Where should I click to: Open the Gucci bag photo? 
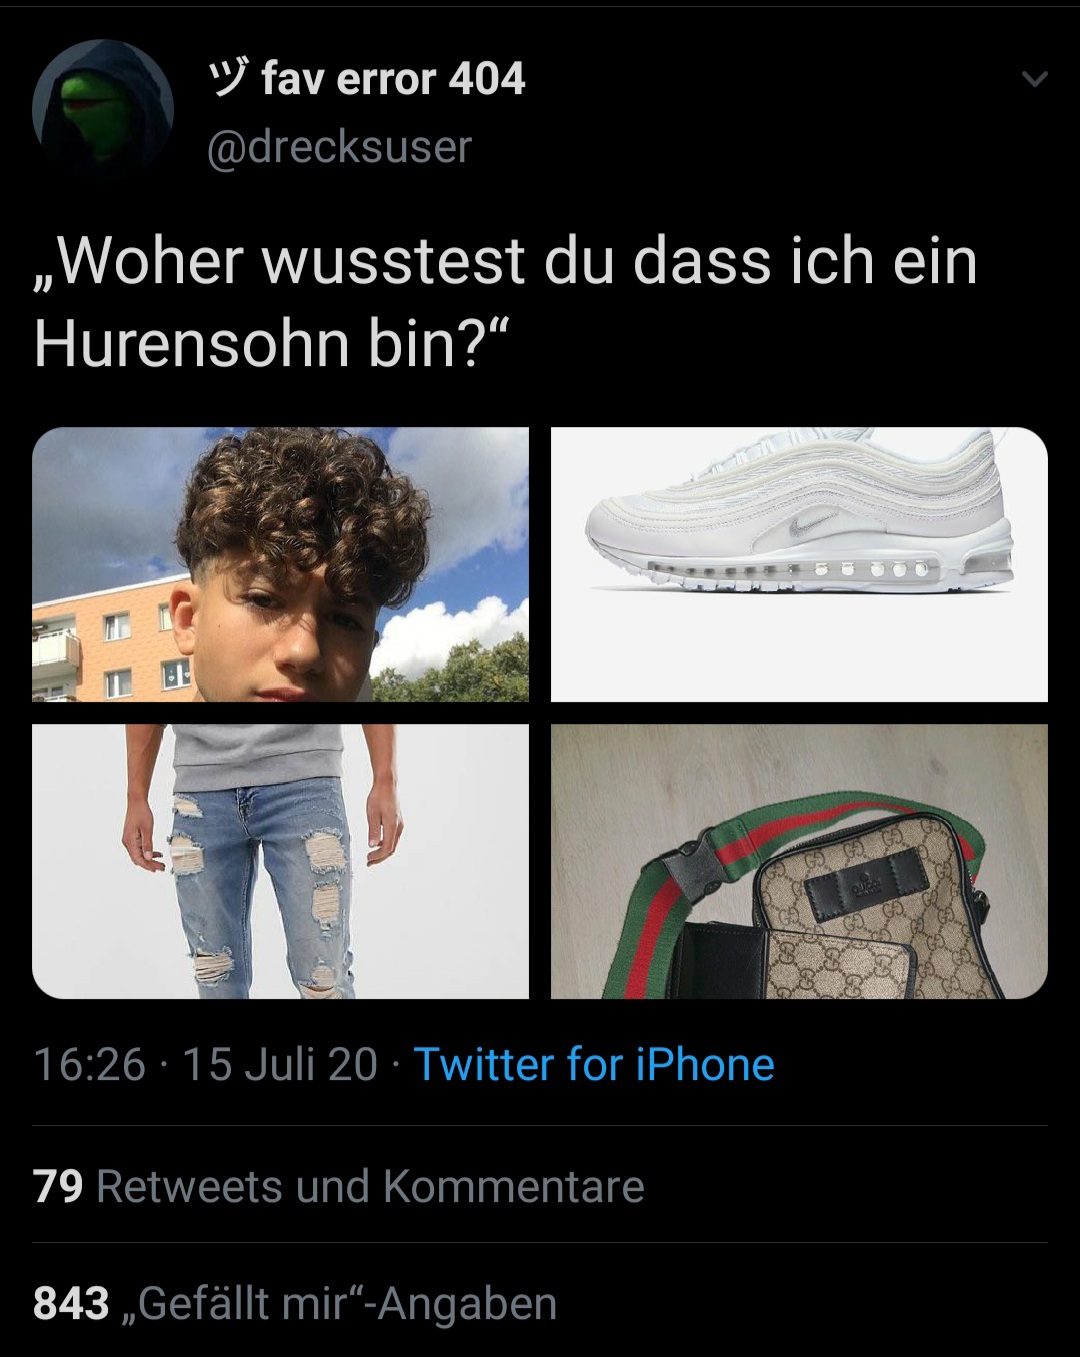(799, 861)
